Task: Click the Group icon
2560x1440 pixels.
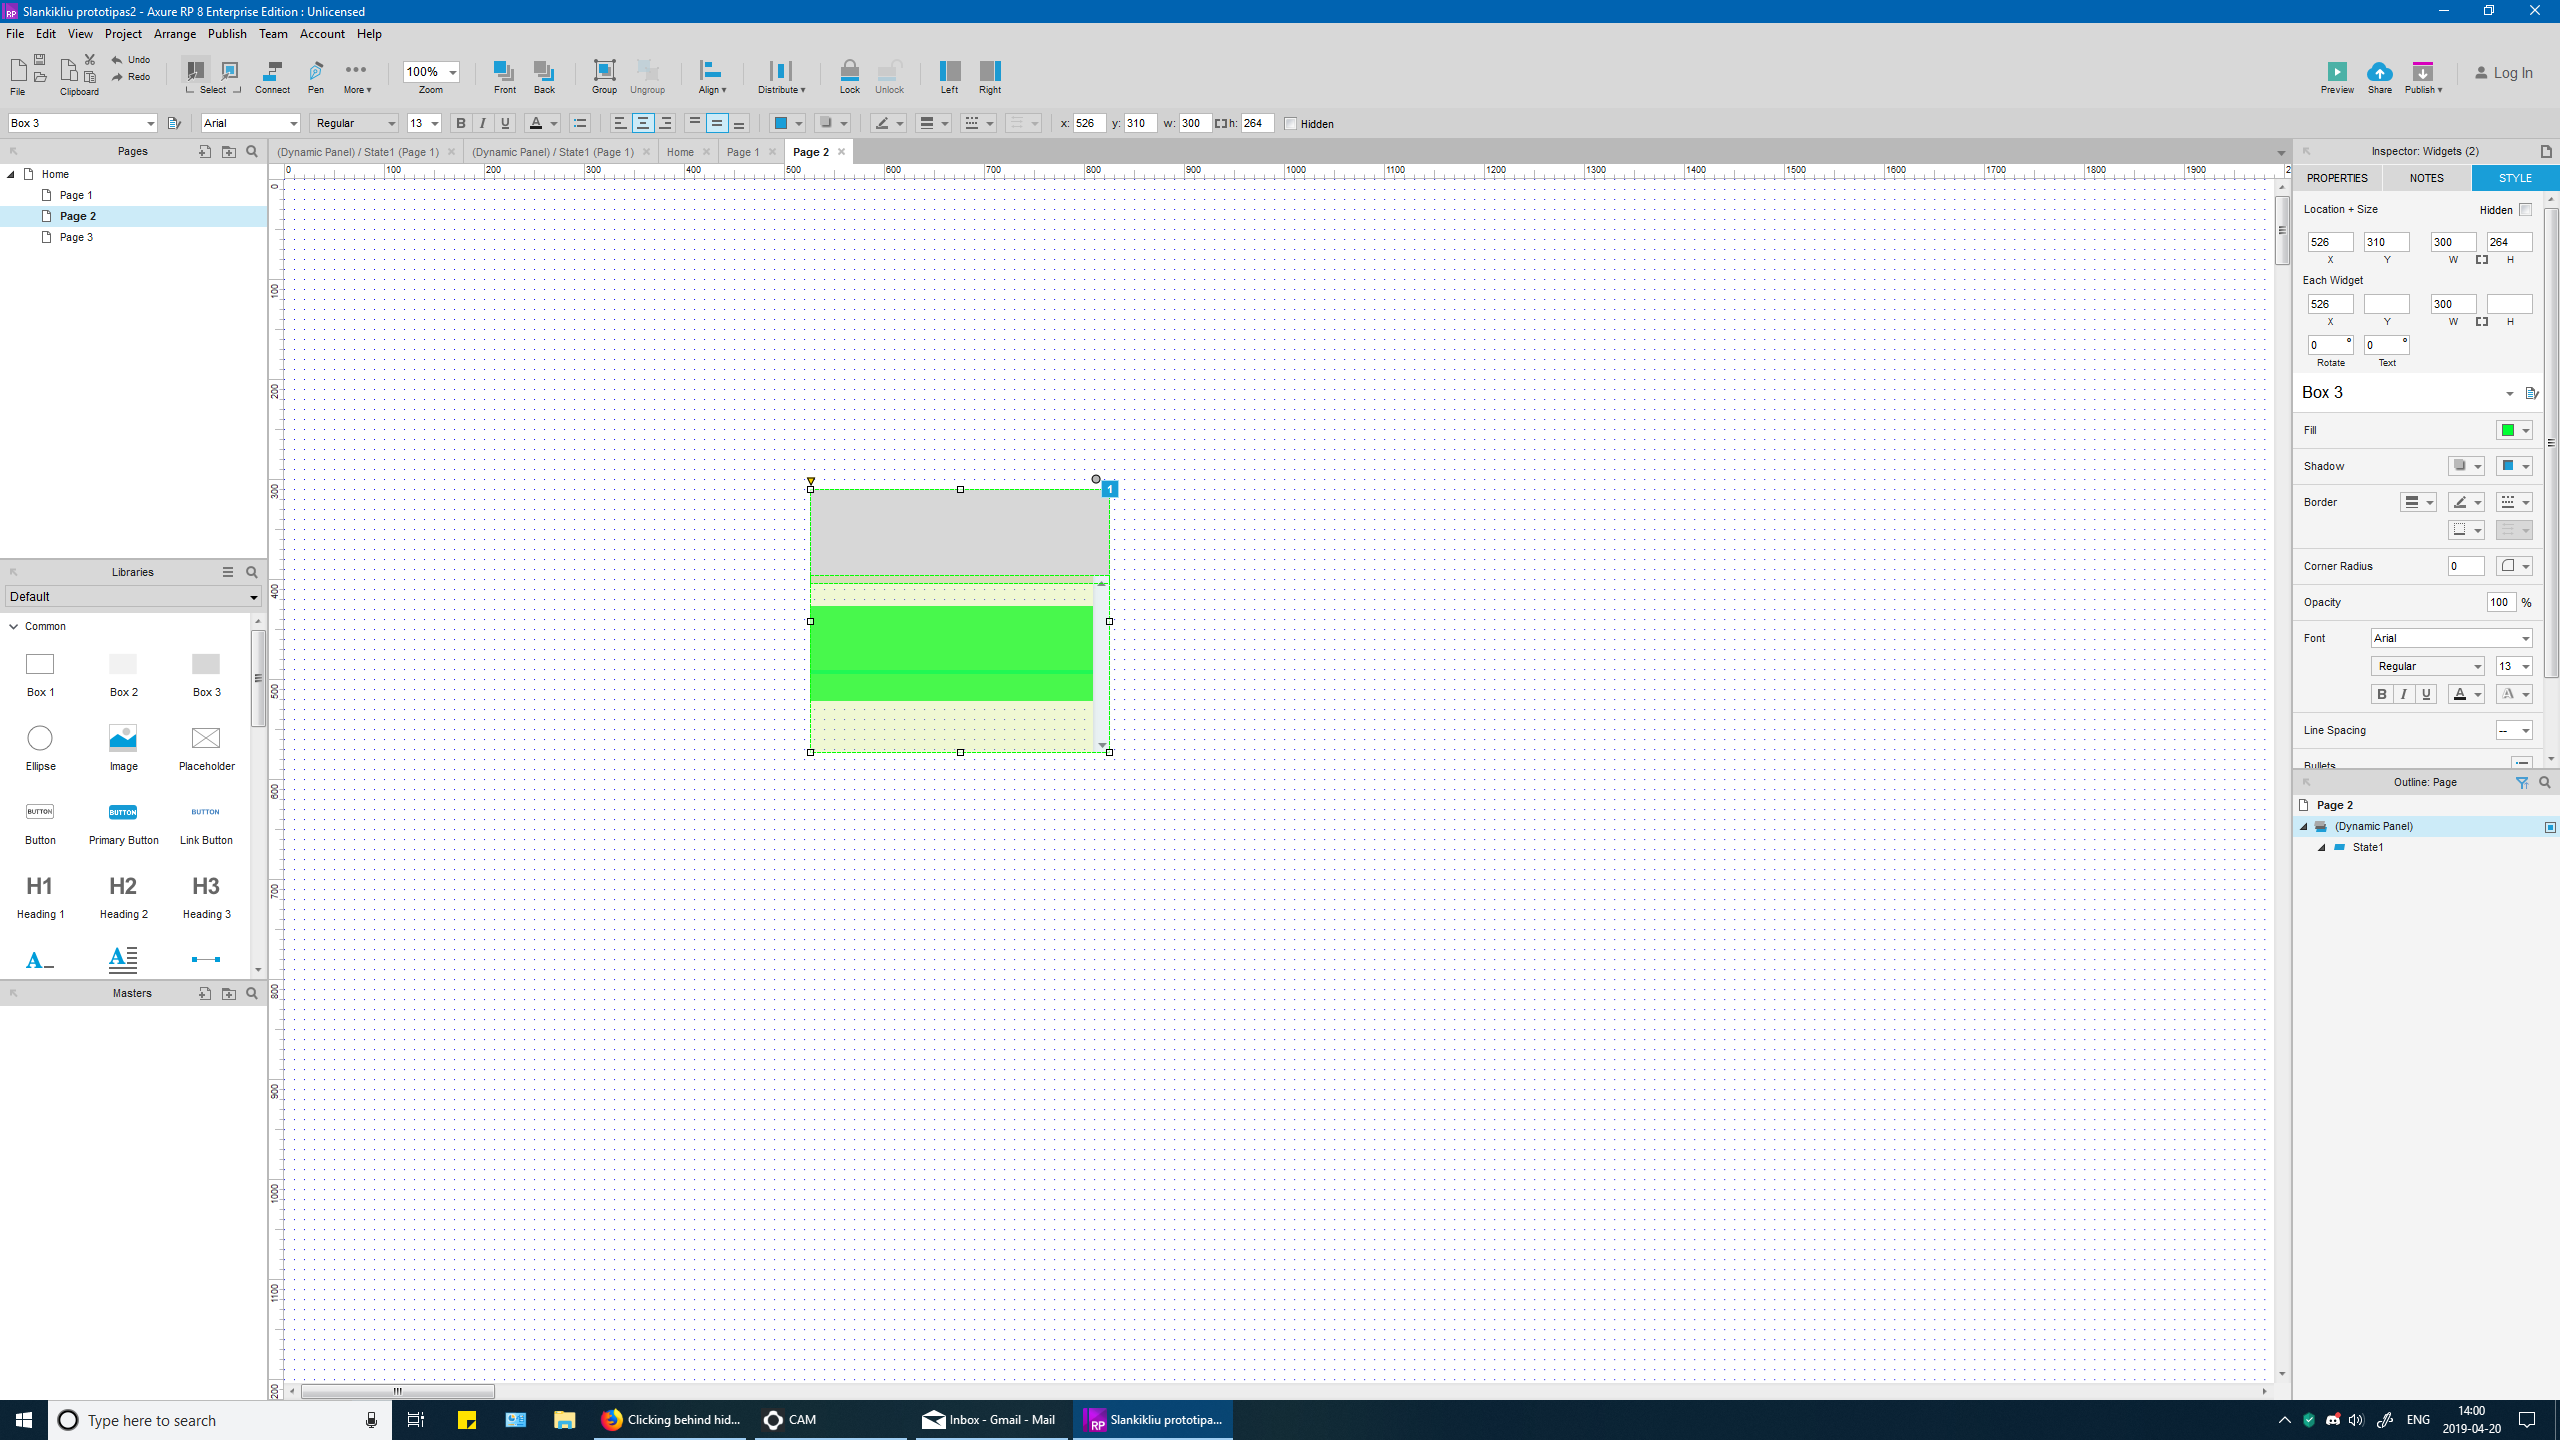Action: point(604,72)
